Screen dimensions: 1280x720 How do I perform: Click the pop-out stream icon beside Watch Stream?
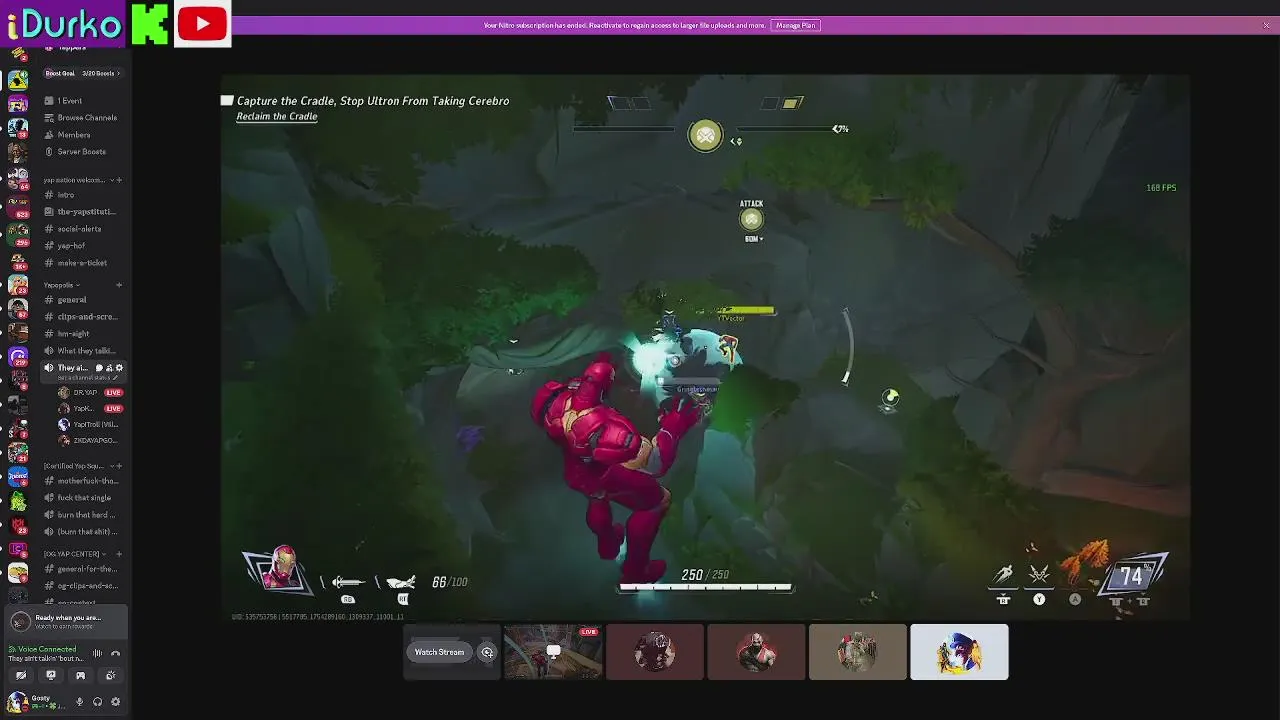[487, 652]
